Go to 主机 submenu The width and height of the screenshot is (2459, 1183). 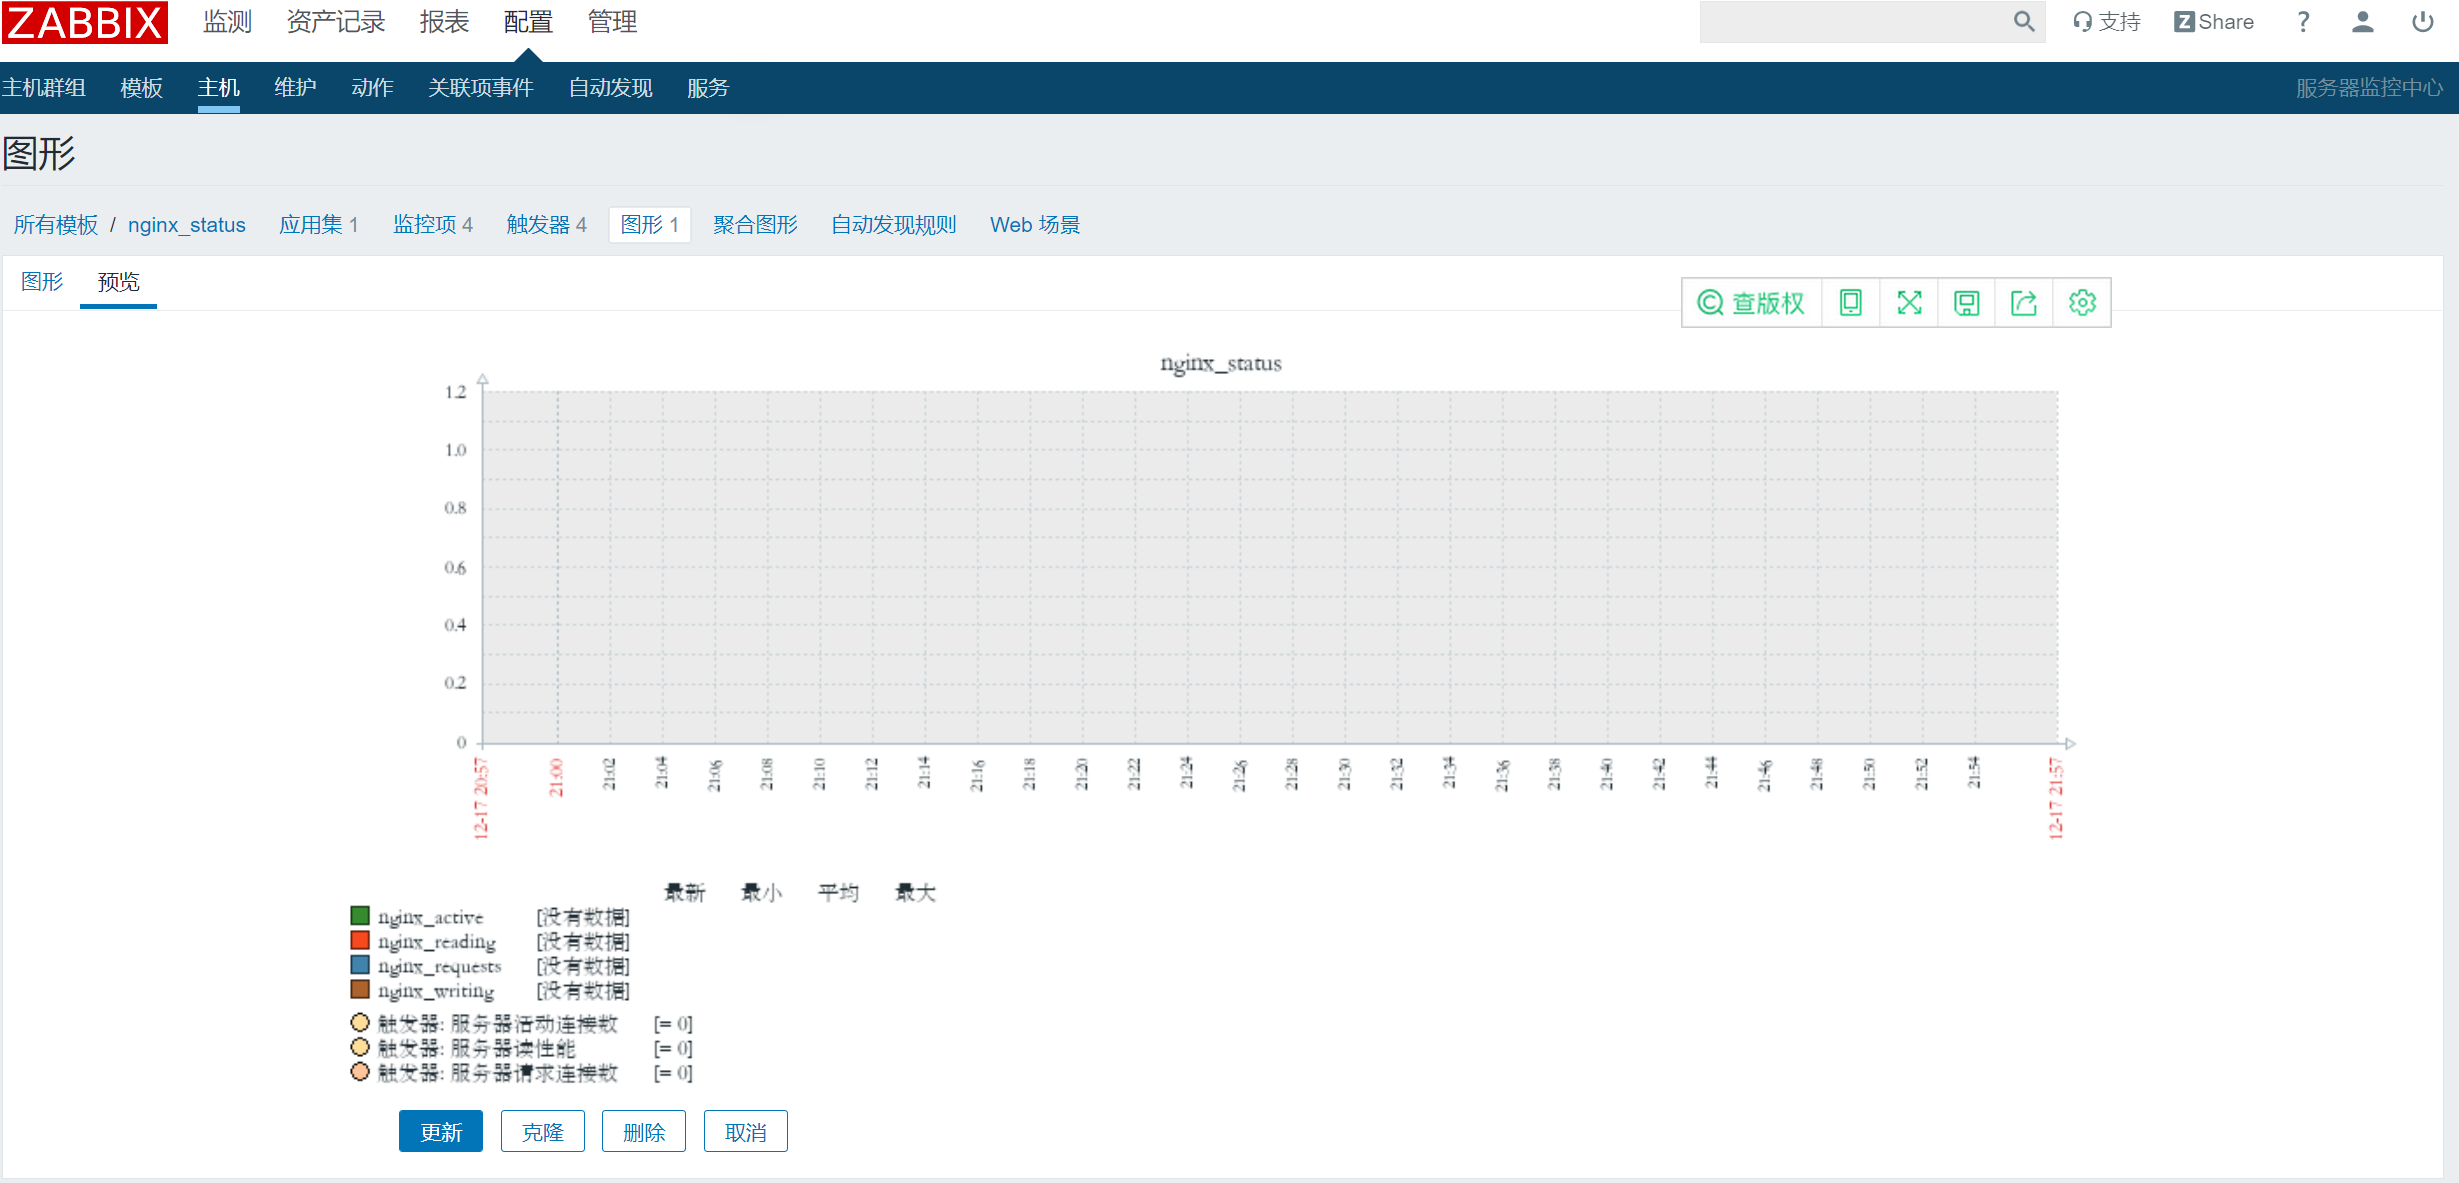coord(218,88)
